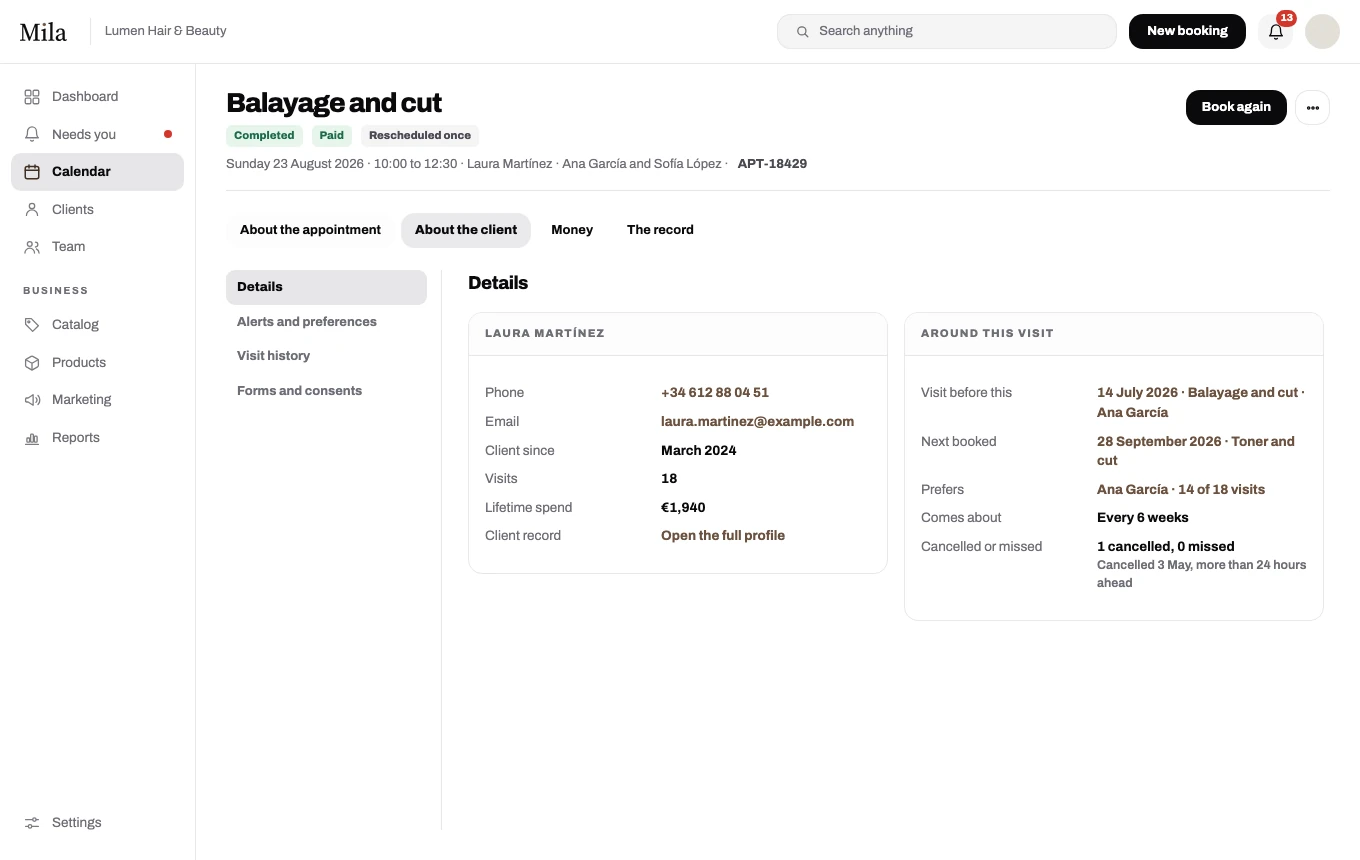This screenshot has height=860, width=1360.
Task: Select the About the client tab
Action: coord(466,230)
